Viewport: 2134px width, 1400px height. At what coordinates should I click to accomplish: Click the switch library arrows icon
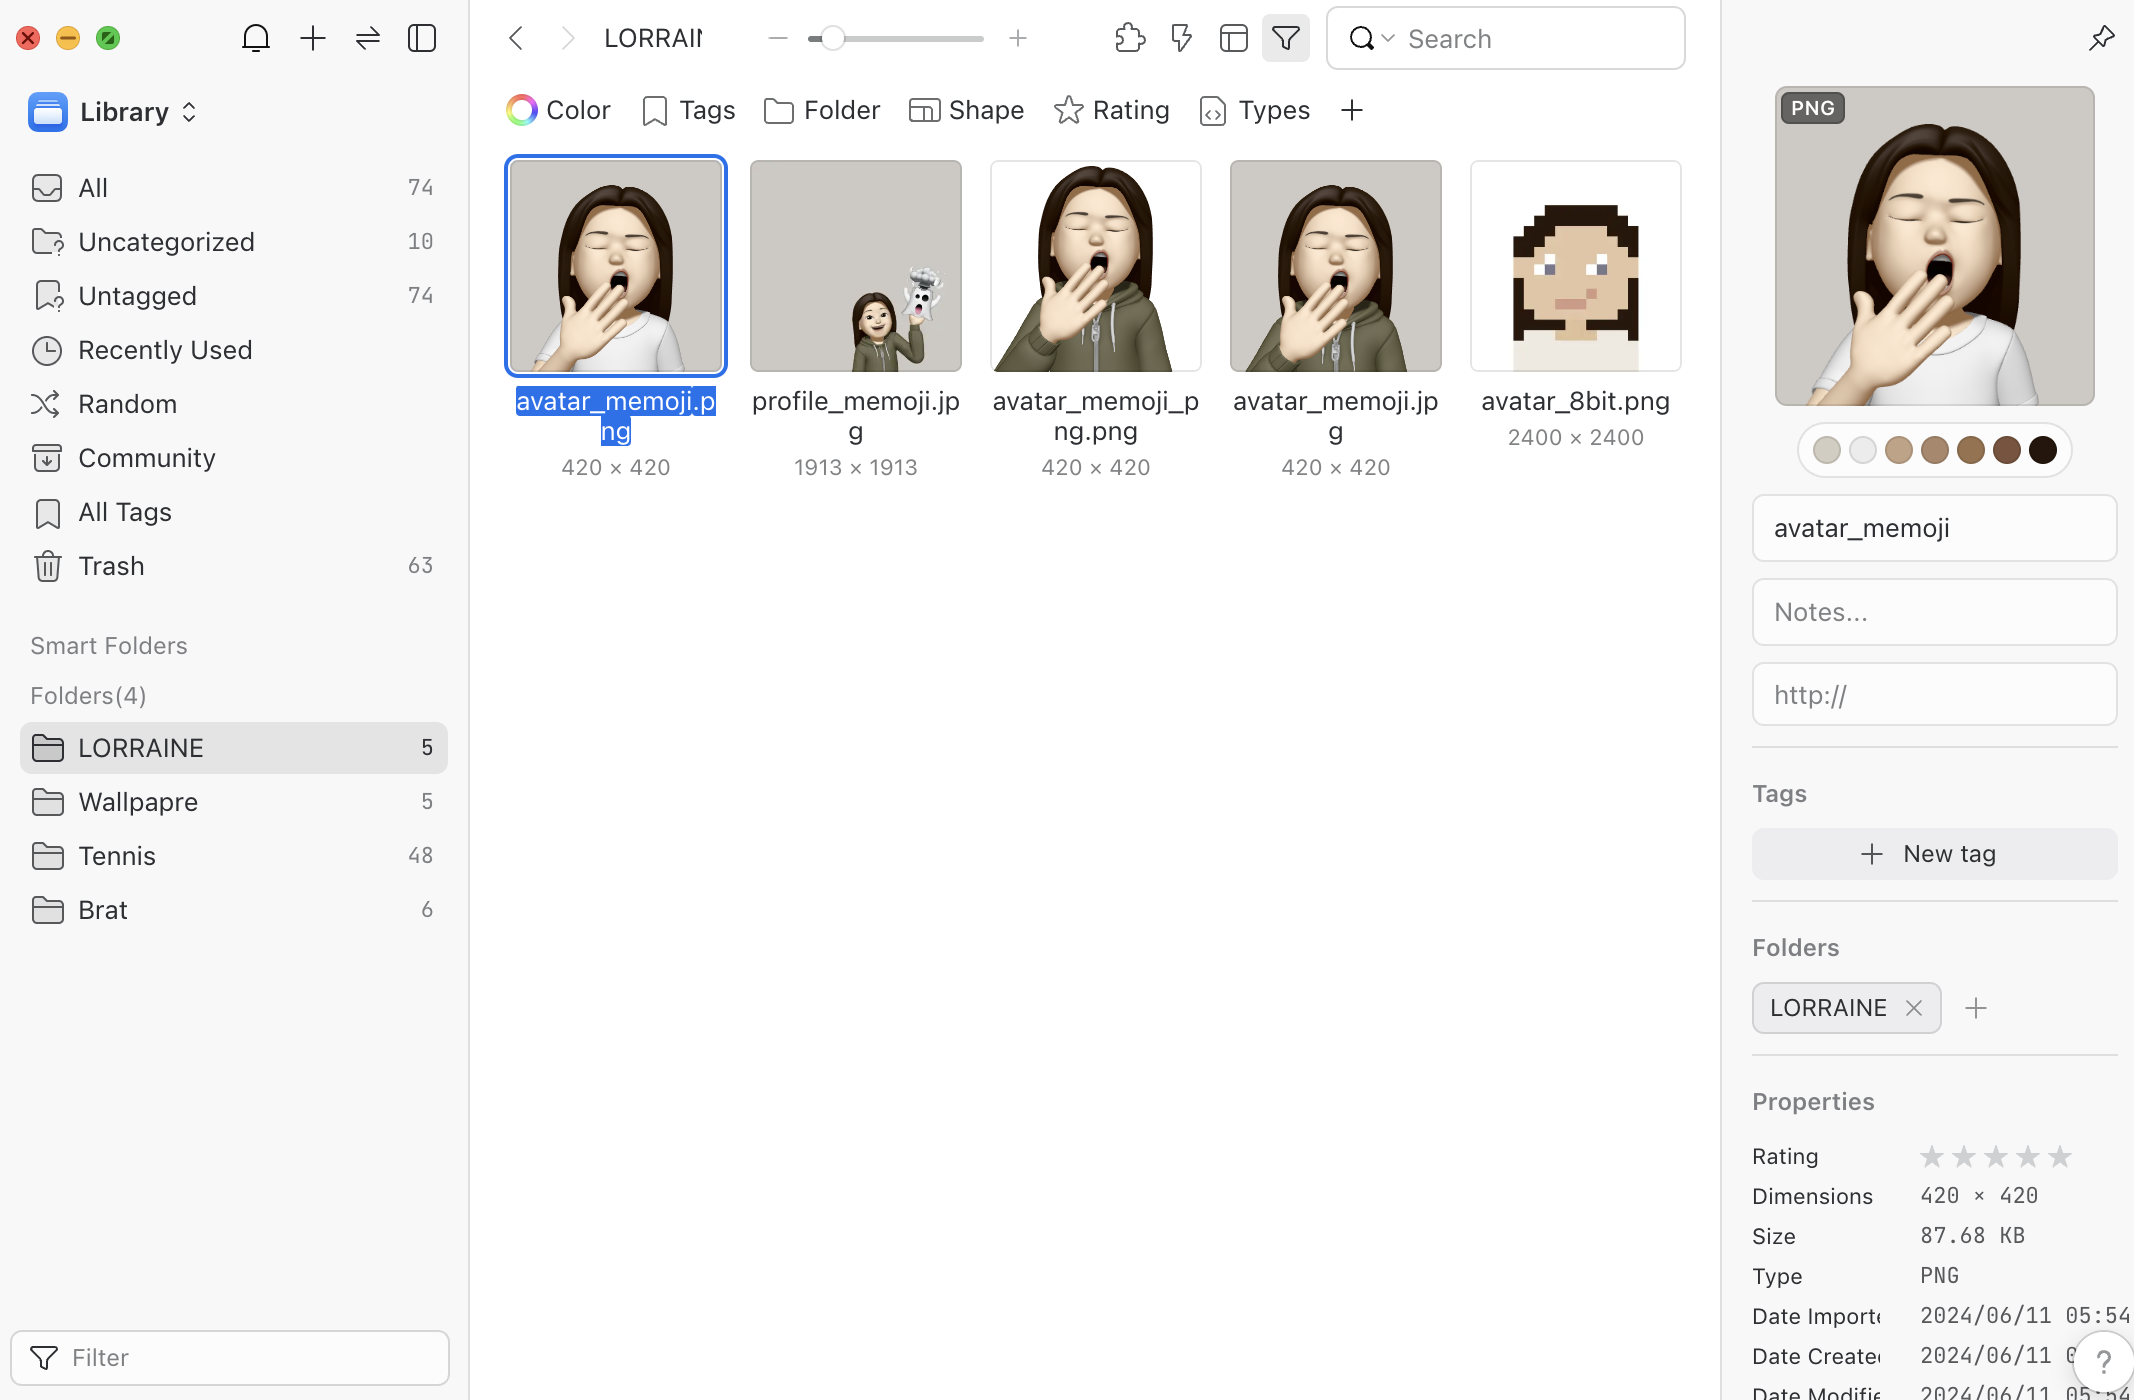[x=368, y=38]
